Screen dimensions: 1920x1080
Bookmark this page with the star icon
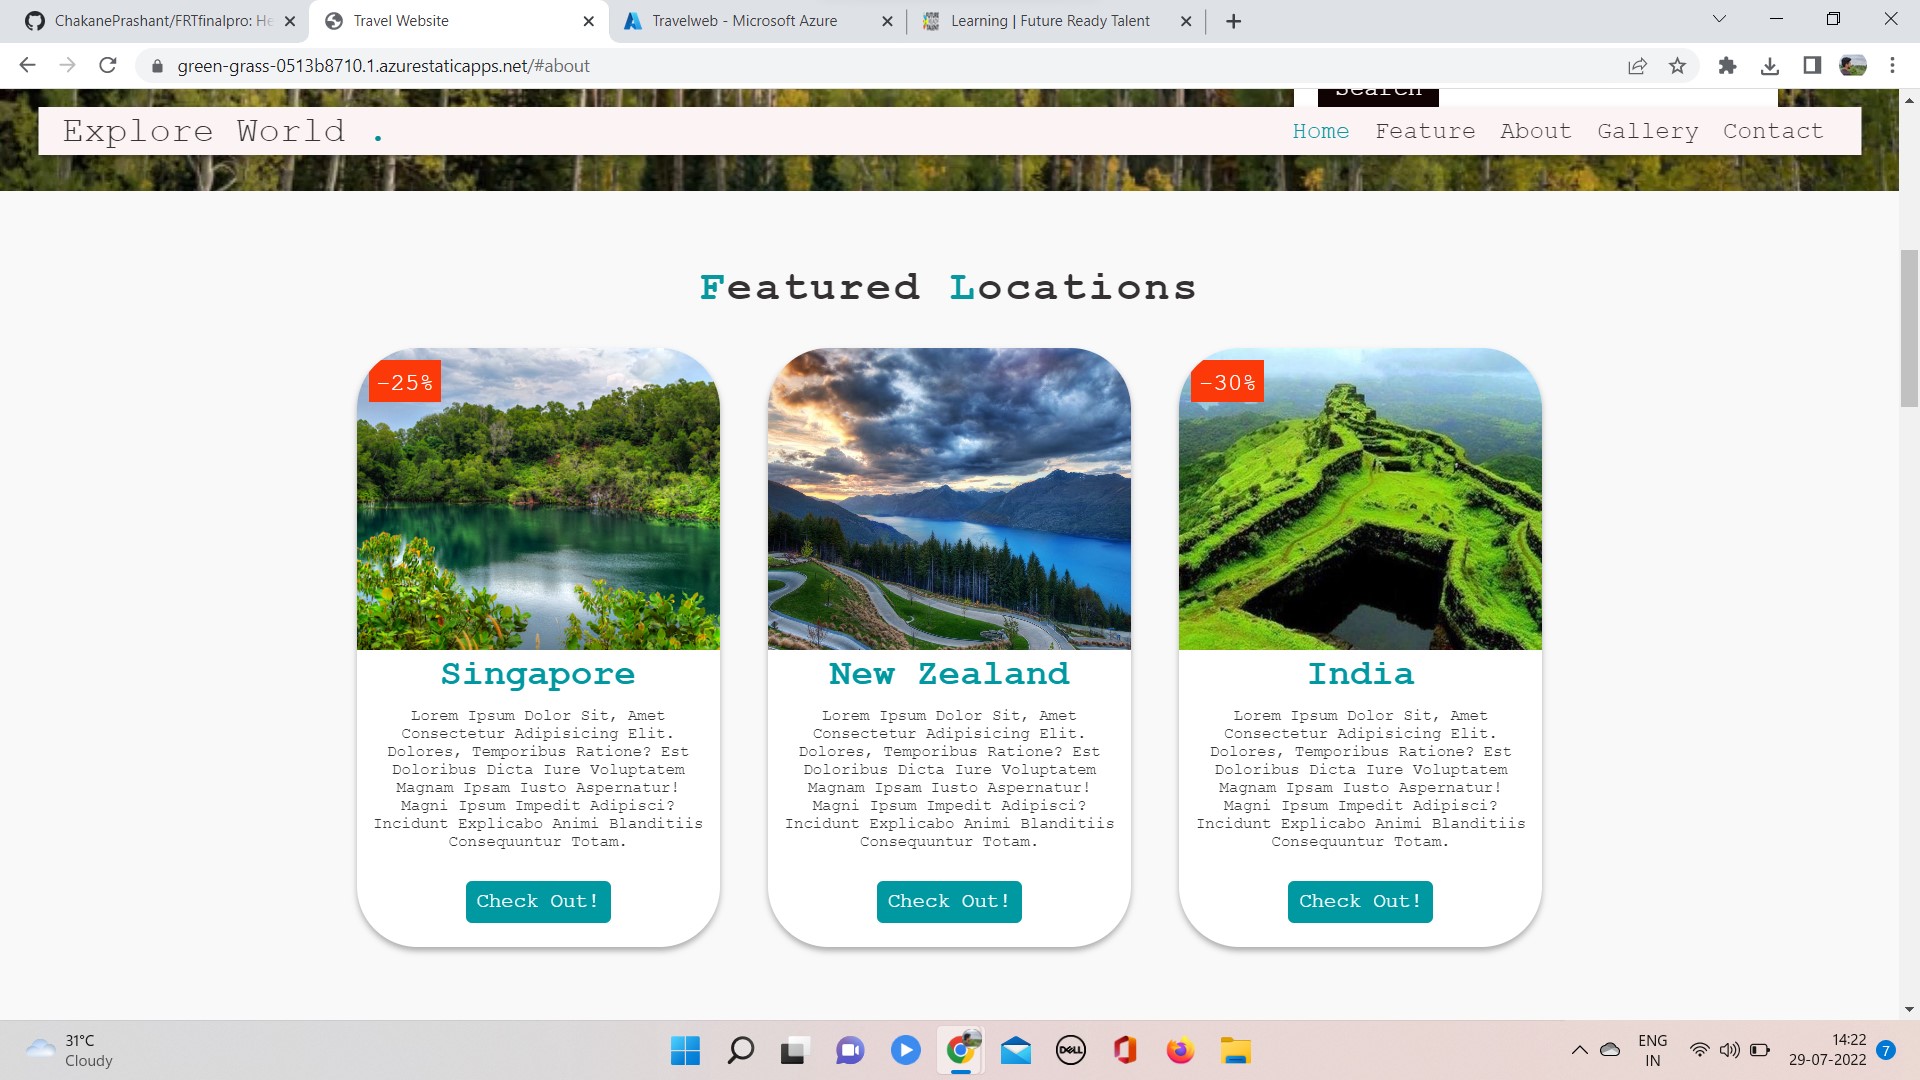[1677, 66]
